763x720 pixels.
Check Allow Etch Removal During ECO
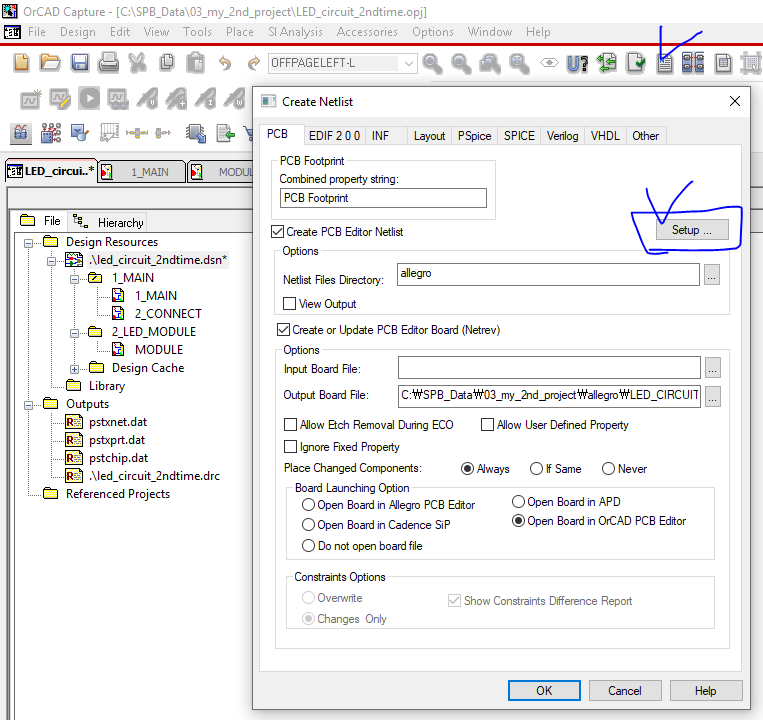point(291,425)
